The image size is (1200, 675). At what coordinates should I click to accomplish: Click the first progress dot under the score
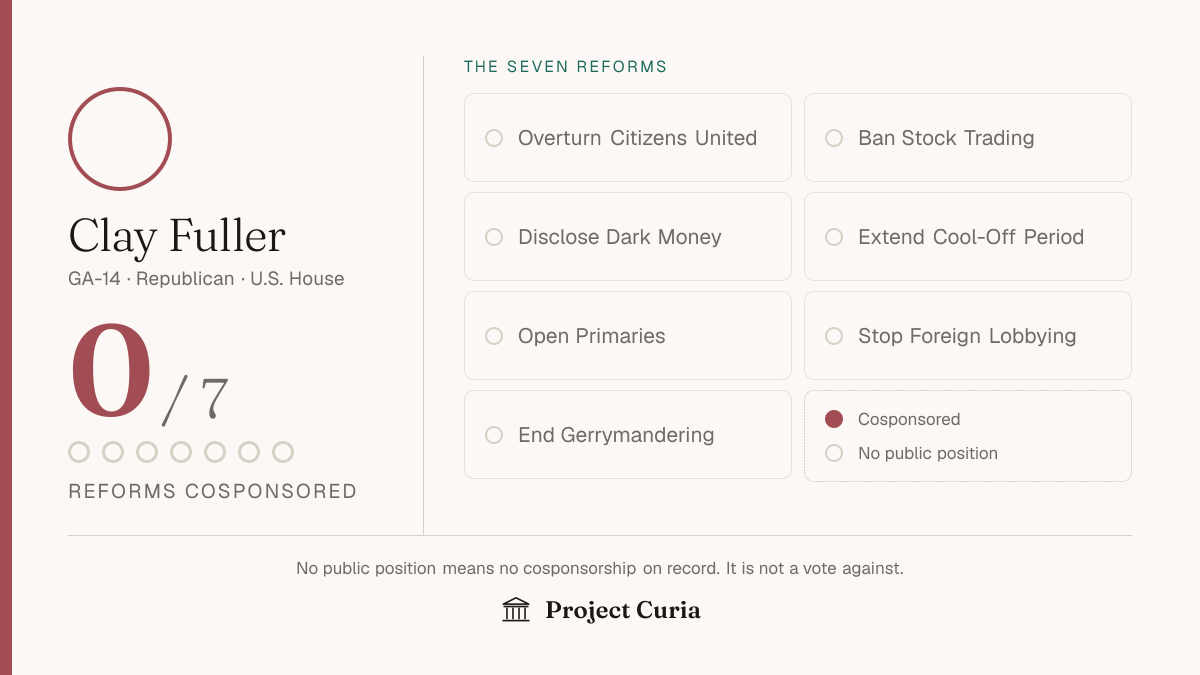[79, 452]
